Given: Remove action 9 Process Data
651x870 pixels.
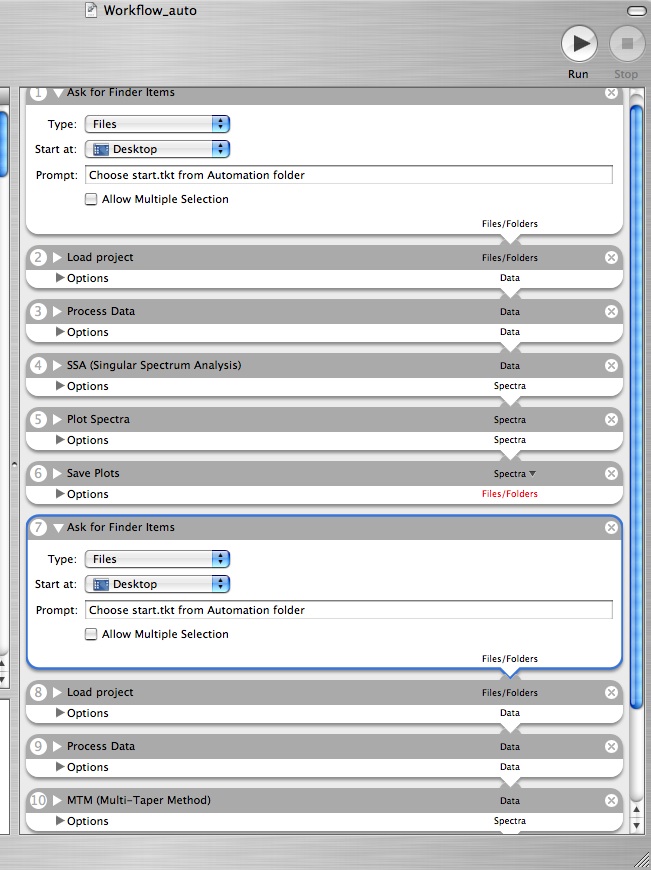Looking at the screenshot, I should click(x=611, y=746).
